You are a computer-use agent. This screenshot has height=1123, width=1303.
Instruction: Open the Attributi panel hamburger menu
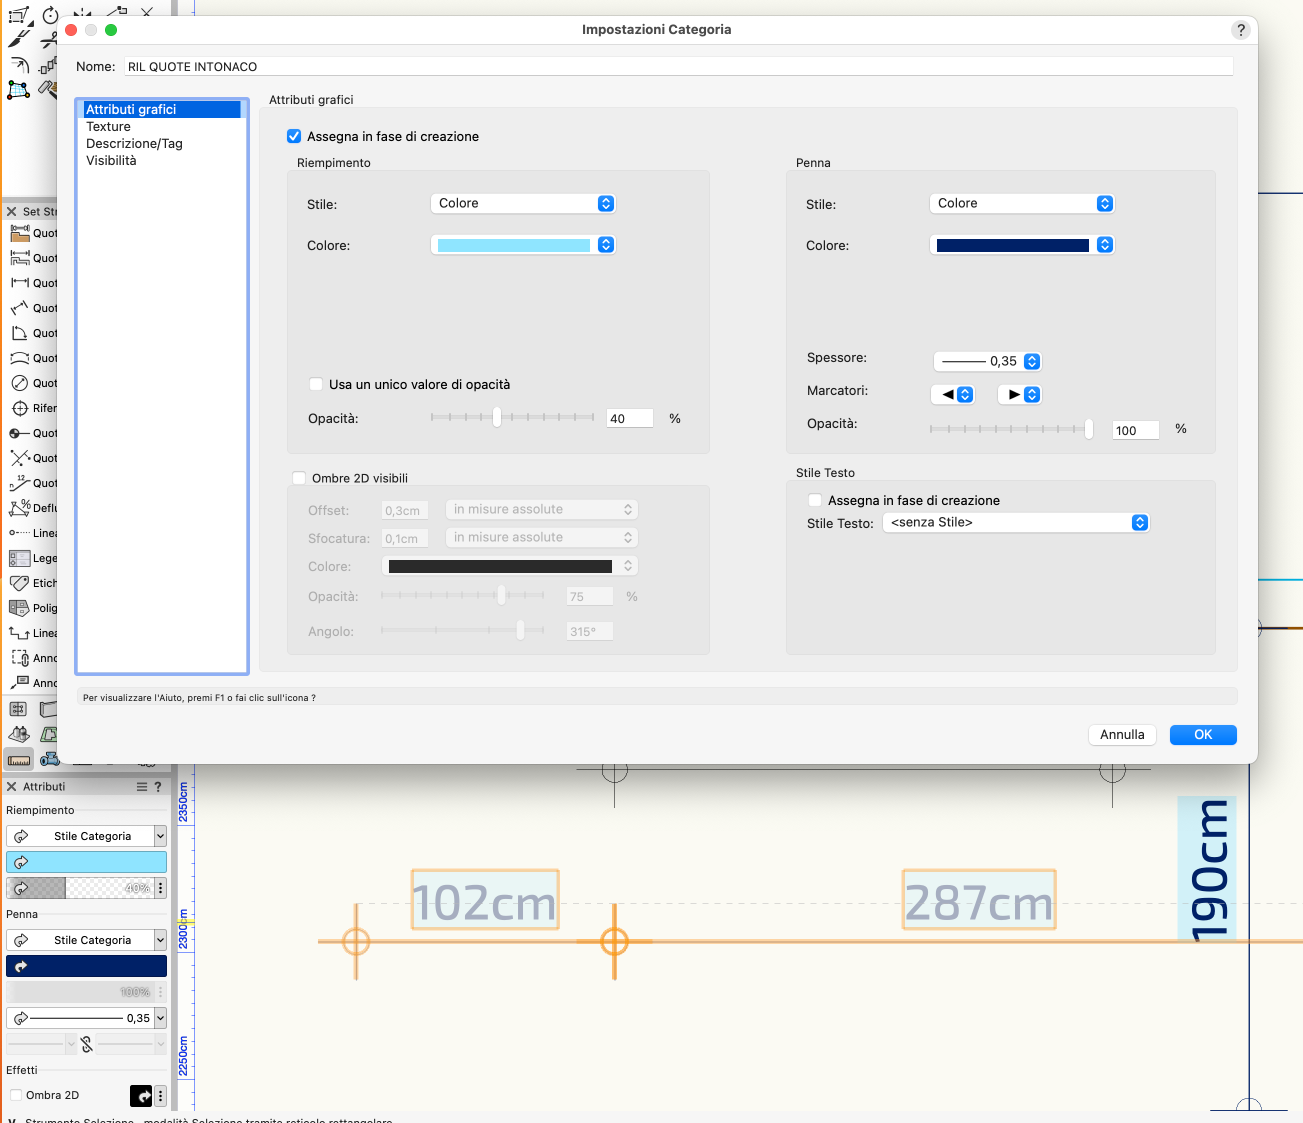click(142, 787)
